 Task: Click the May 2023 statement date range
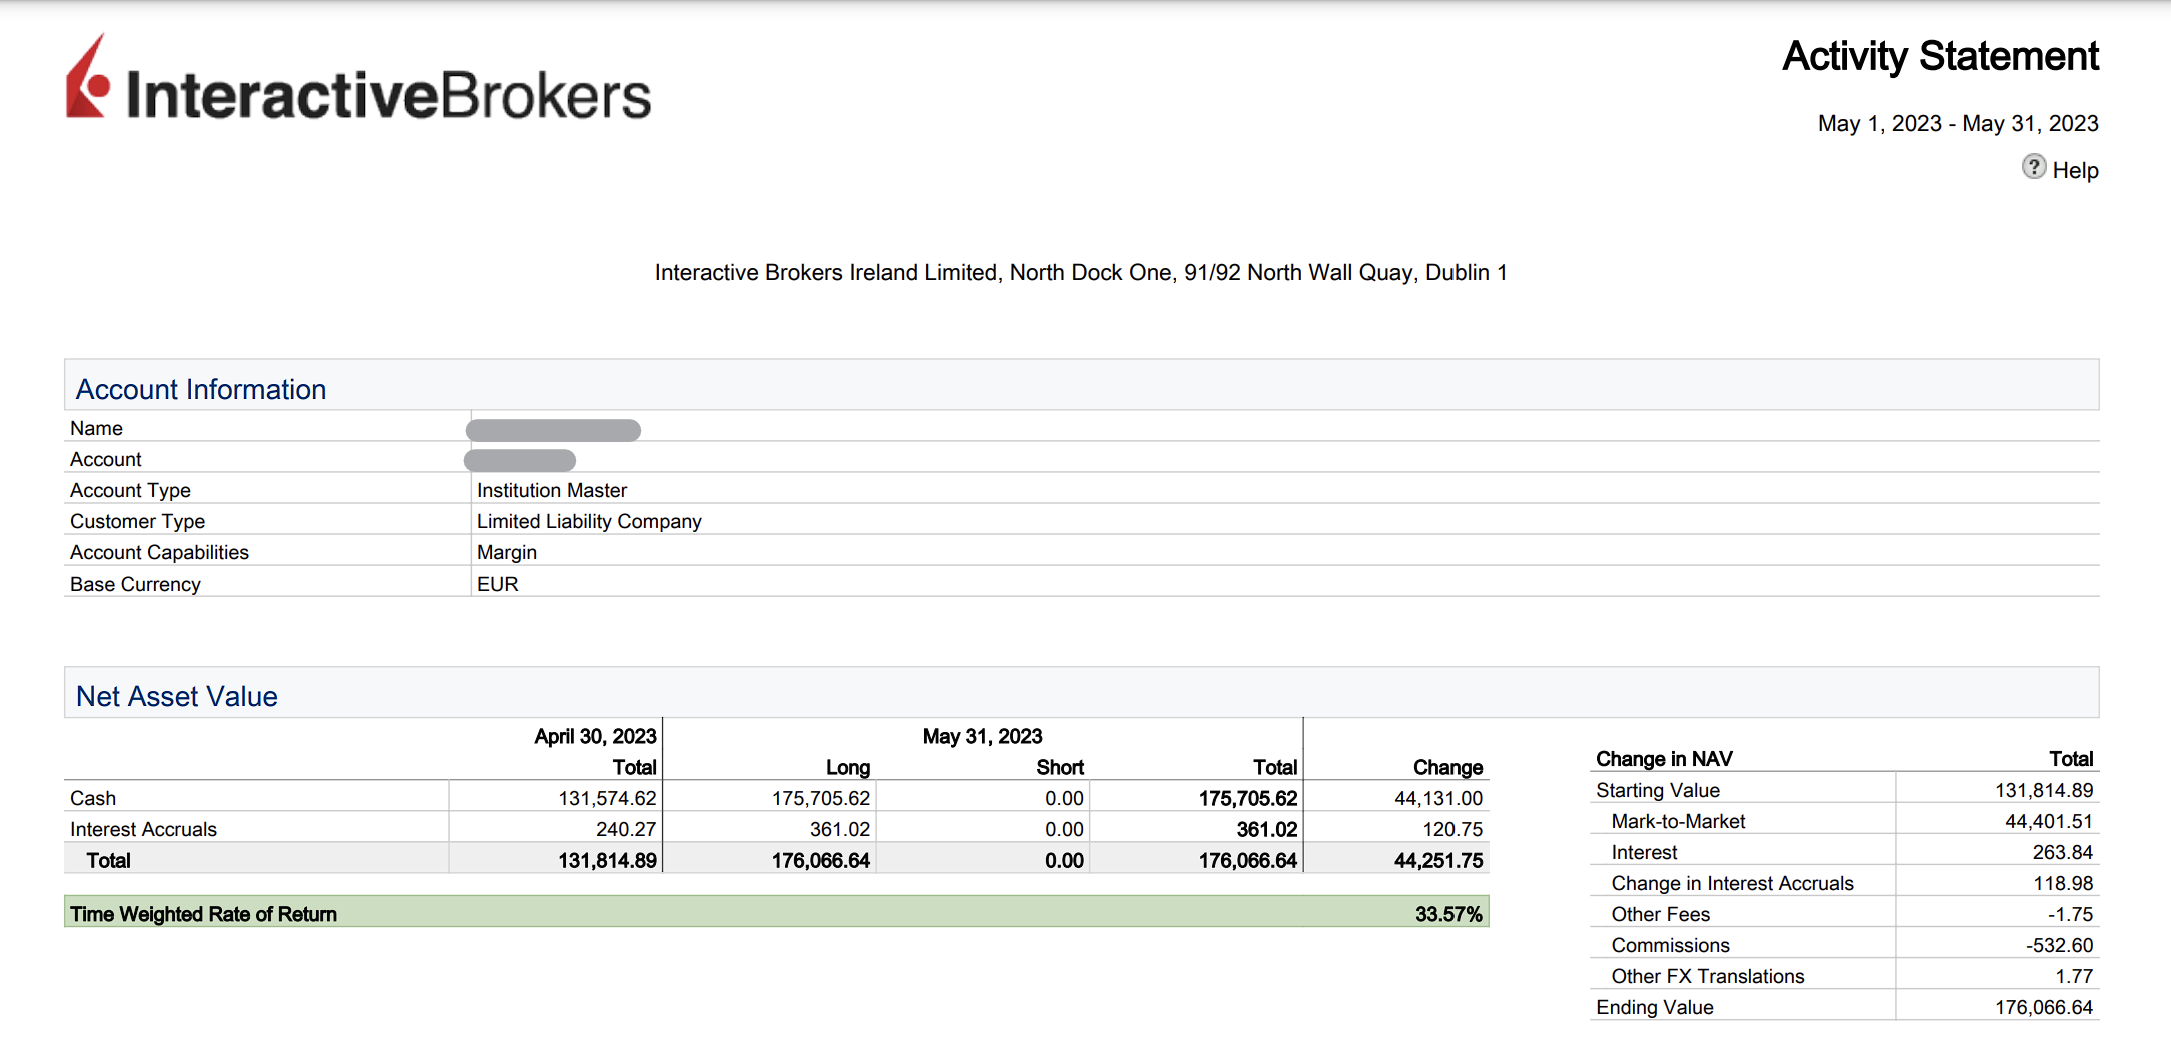pos(1957,124)
